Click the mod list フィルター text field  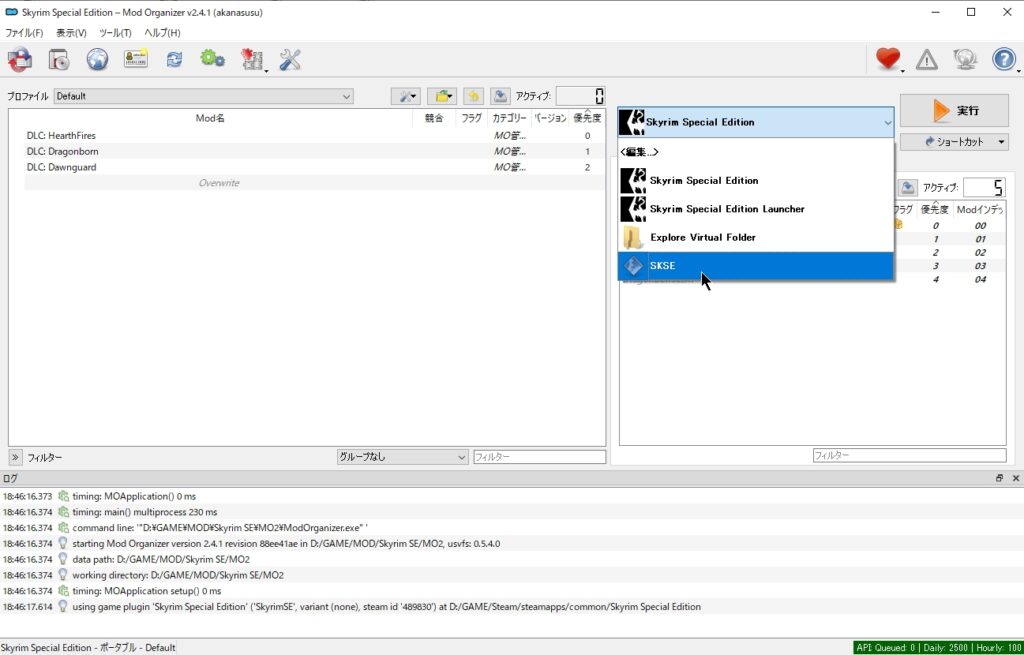tap(539, 457)
